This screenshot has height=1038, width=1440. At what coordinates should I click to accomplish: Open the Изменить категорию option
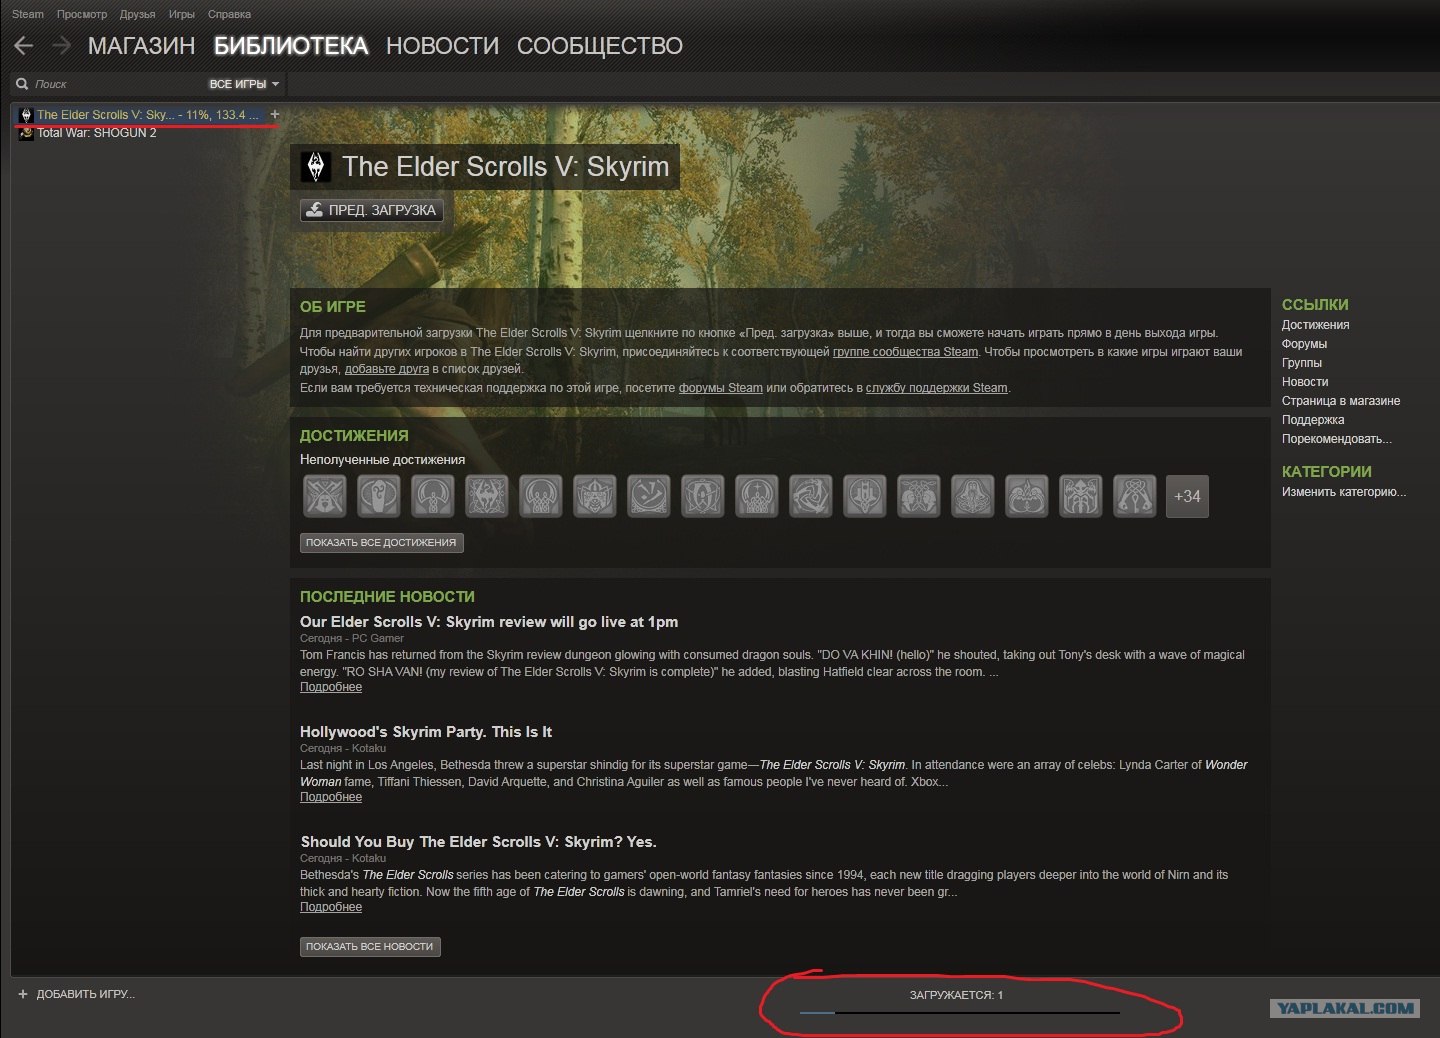[x=1344, y=492]
